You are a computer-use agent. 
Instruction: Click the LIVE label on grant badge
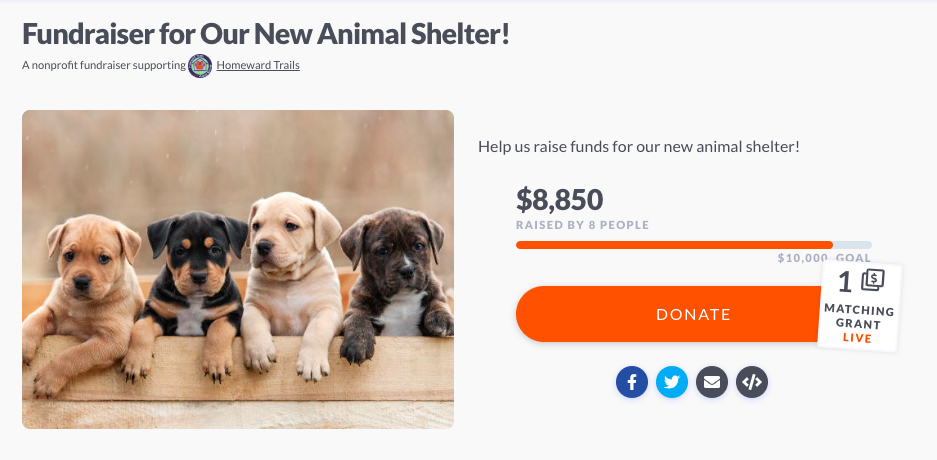point(858,338)
